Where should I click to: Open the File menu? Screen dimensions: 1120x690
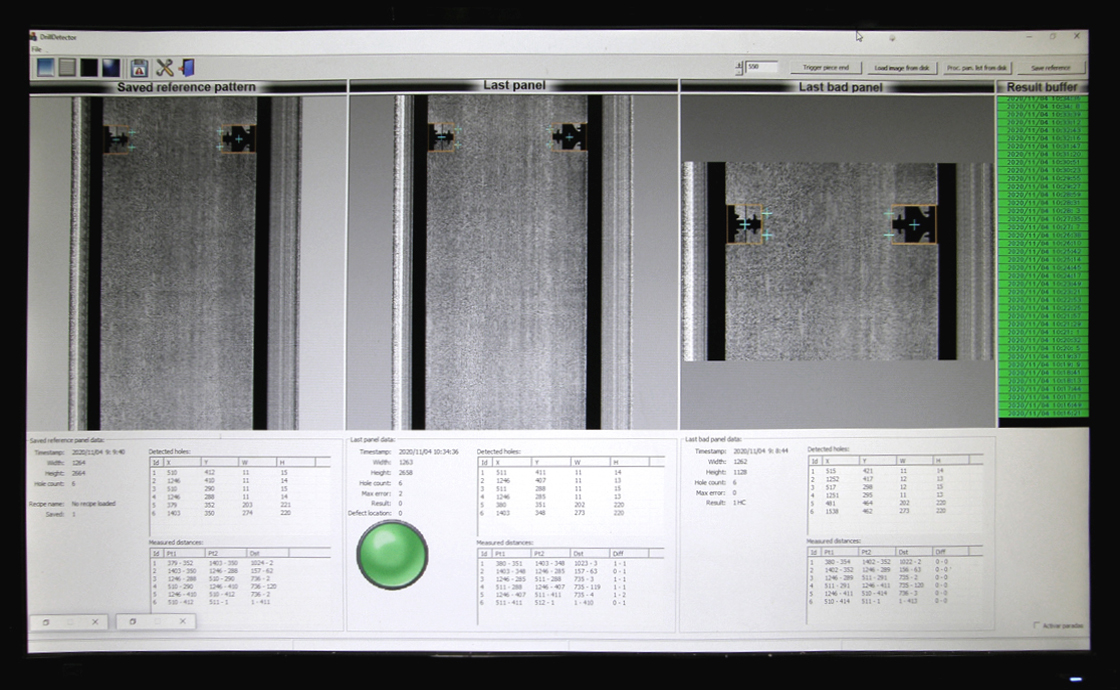coord(36,49)
